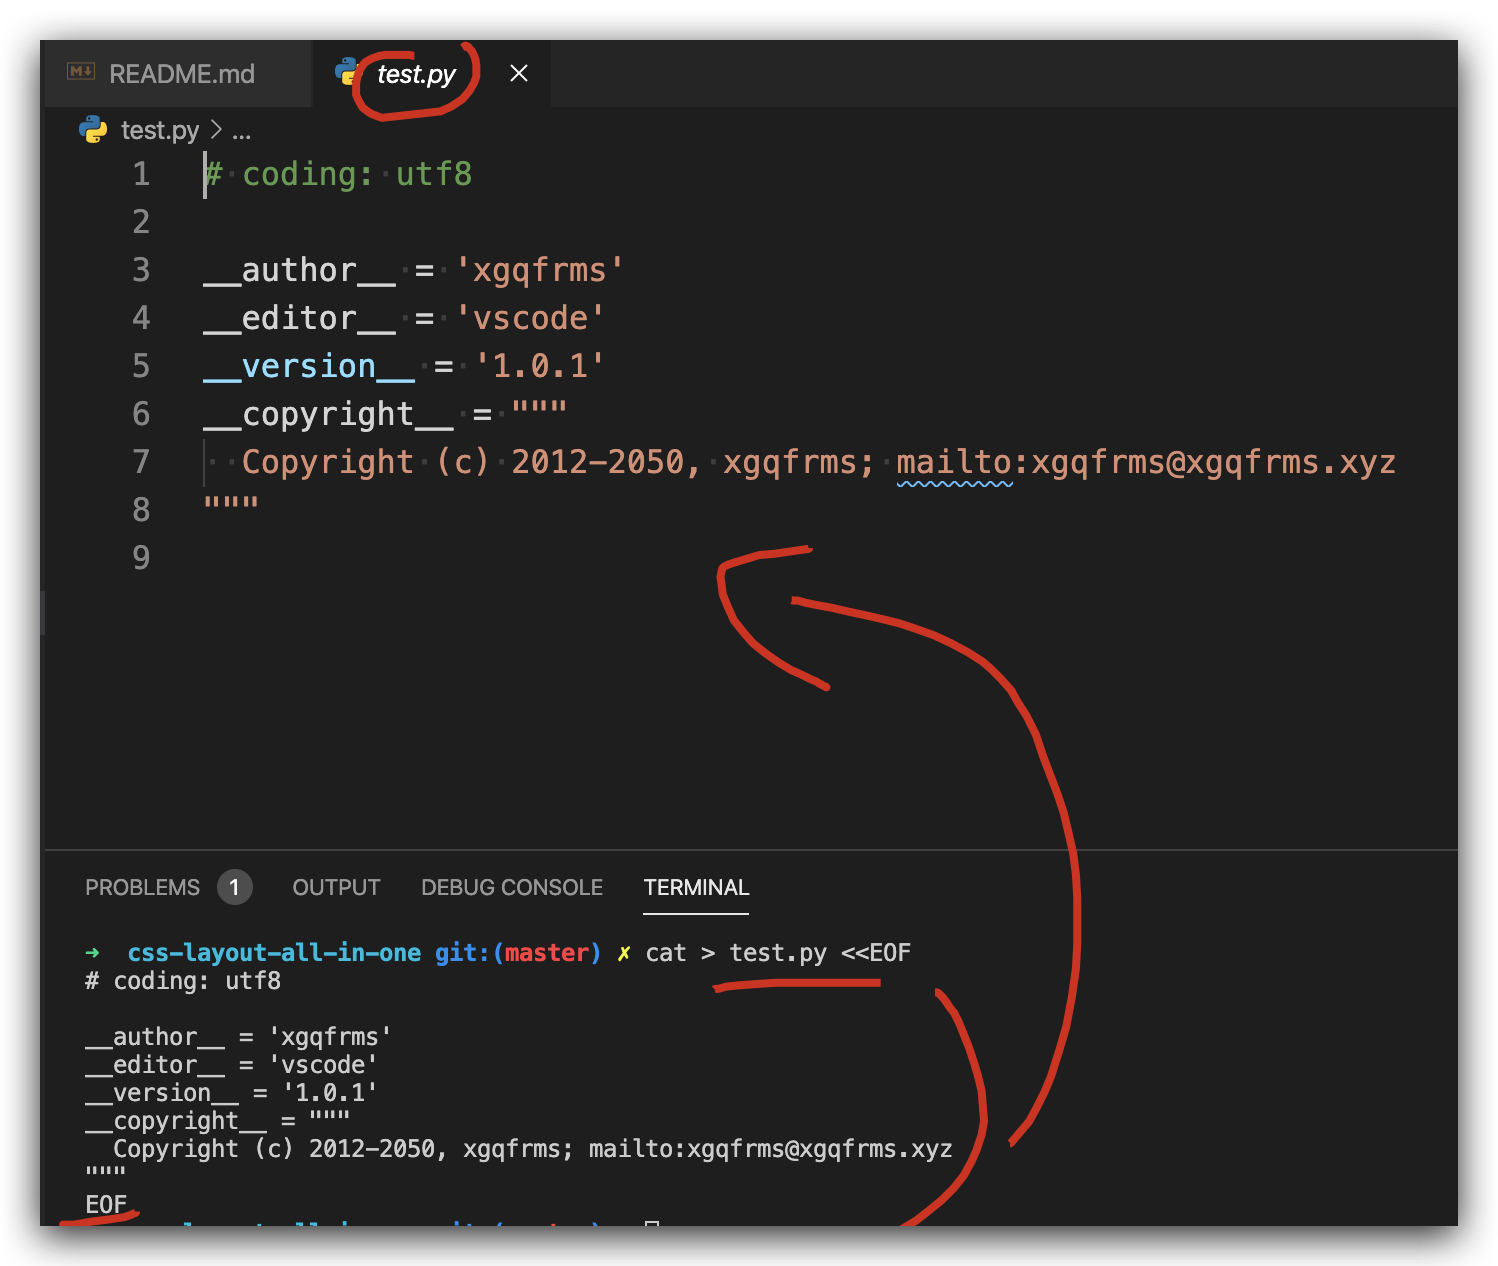The width and height of the screenshot is (1498, 1266).
Task: Open the DEBUG CONSOLE panel tab
Action: (512, 887)
